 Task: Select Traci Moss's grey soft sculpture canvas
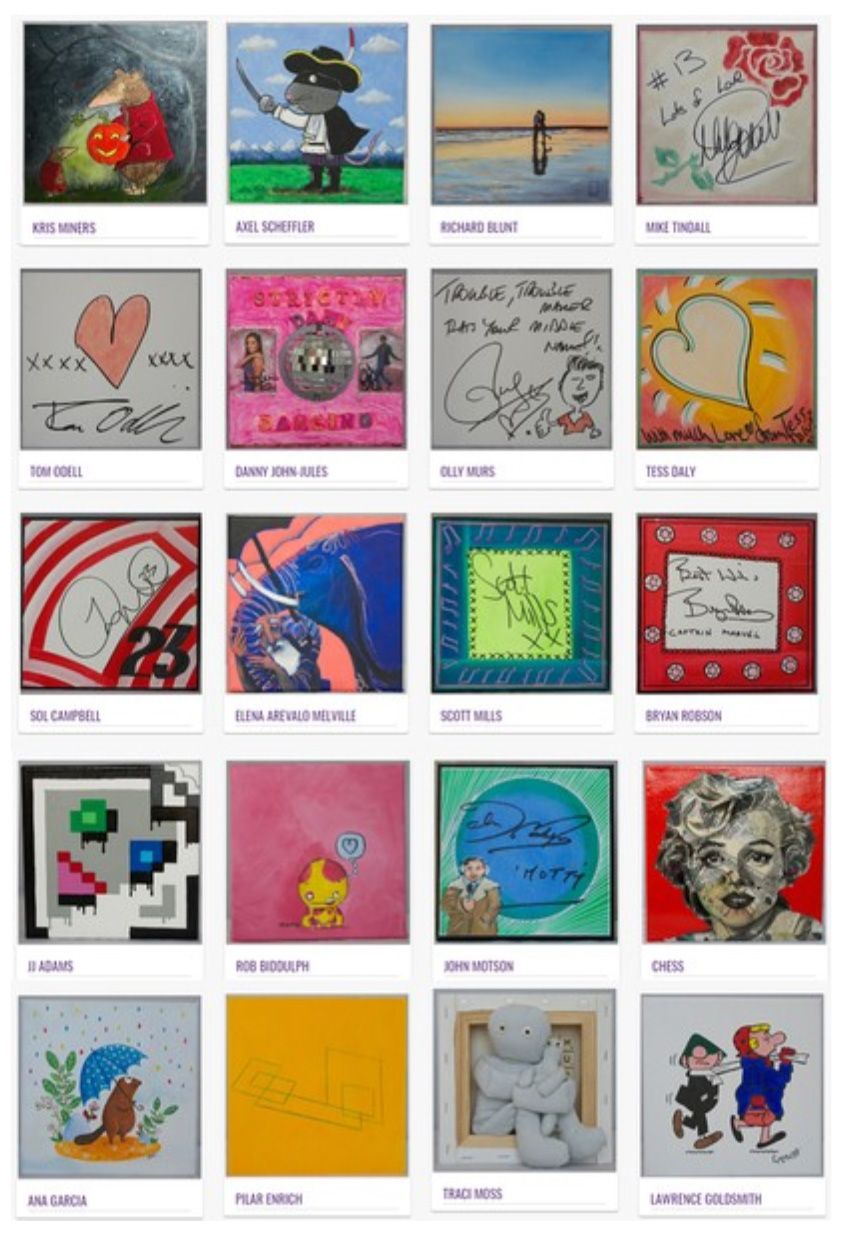coord(525,1081)
